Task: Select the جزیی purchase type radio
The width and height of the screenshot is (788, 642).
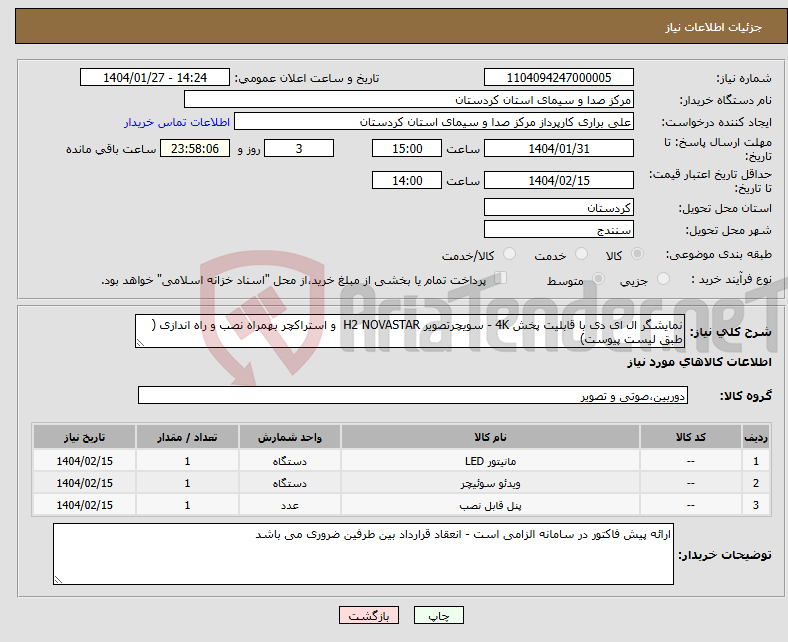Action: (x=663, y=279)
